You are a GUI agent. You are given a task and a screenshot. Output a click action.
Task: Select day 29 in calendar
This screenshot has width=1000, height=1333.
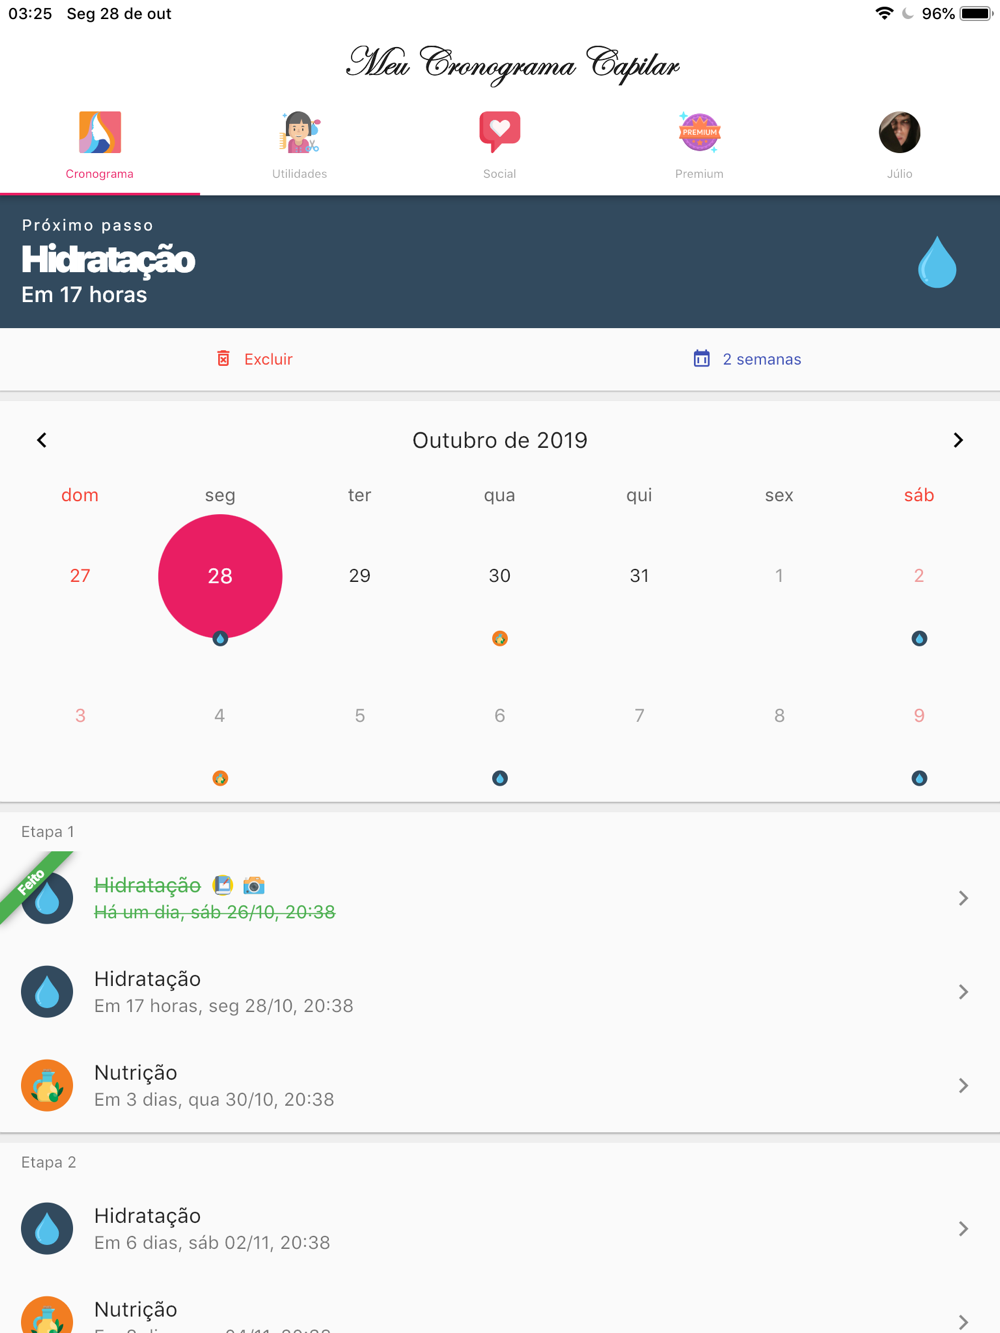point(360,576)
